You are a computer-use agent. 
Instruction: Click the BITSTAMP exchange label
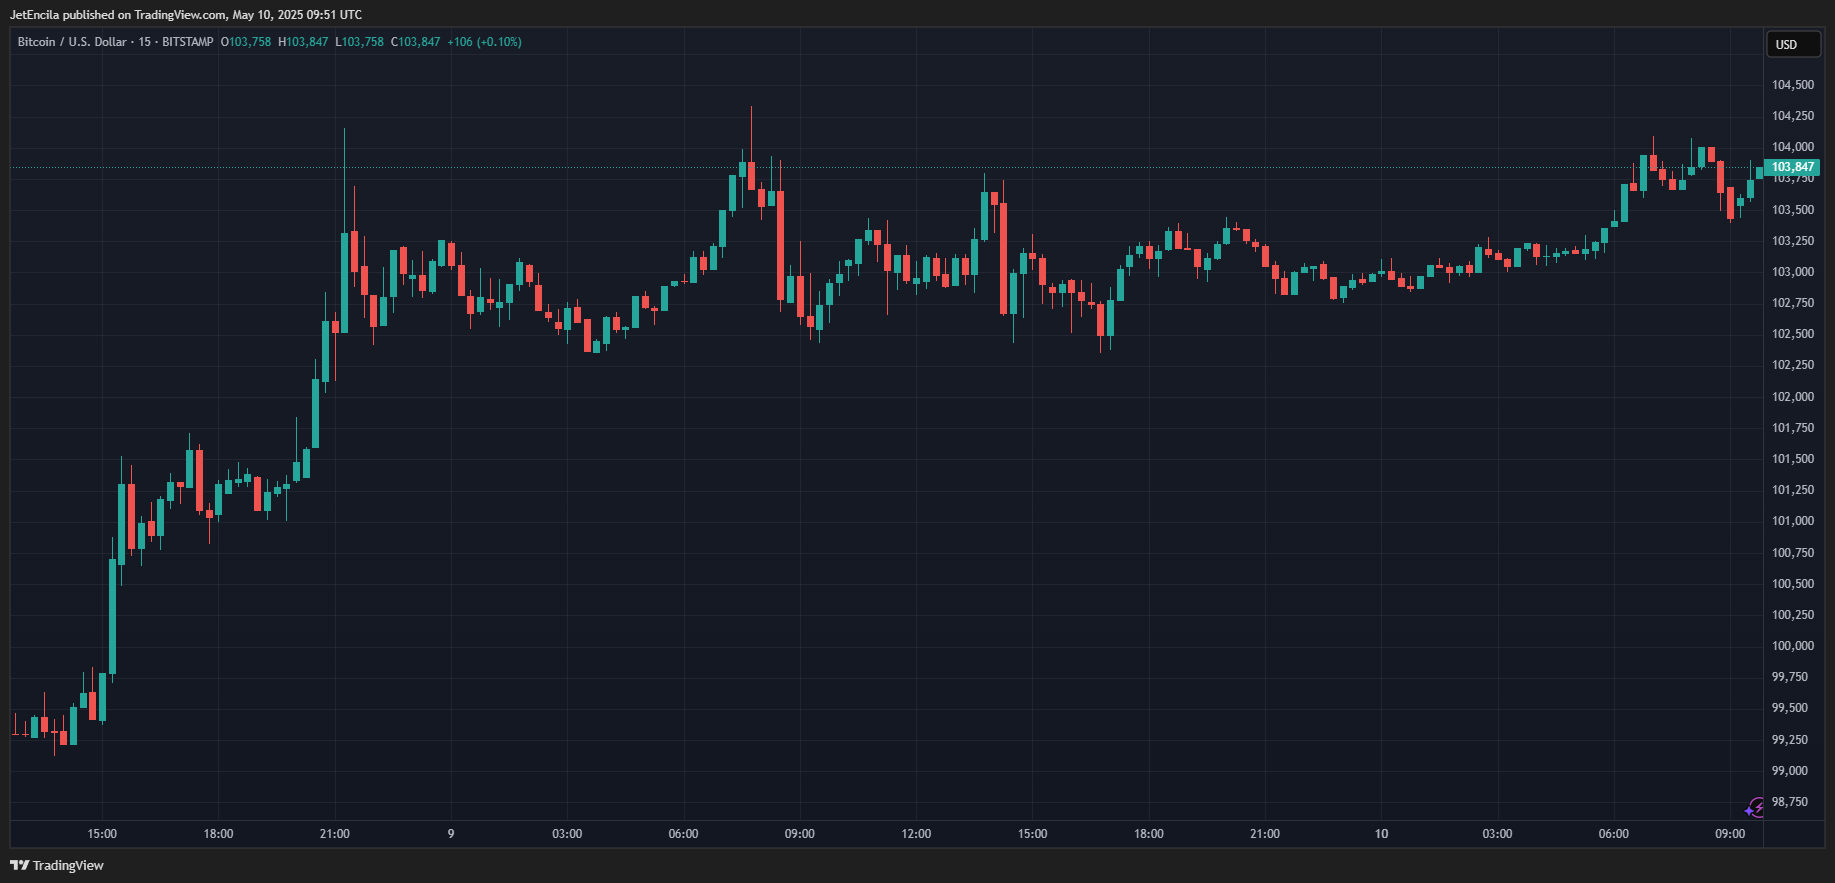tap(188, 42)
